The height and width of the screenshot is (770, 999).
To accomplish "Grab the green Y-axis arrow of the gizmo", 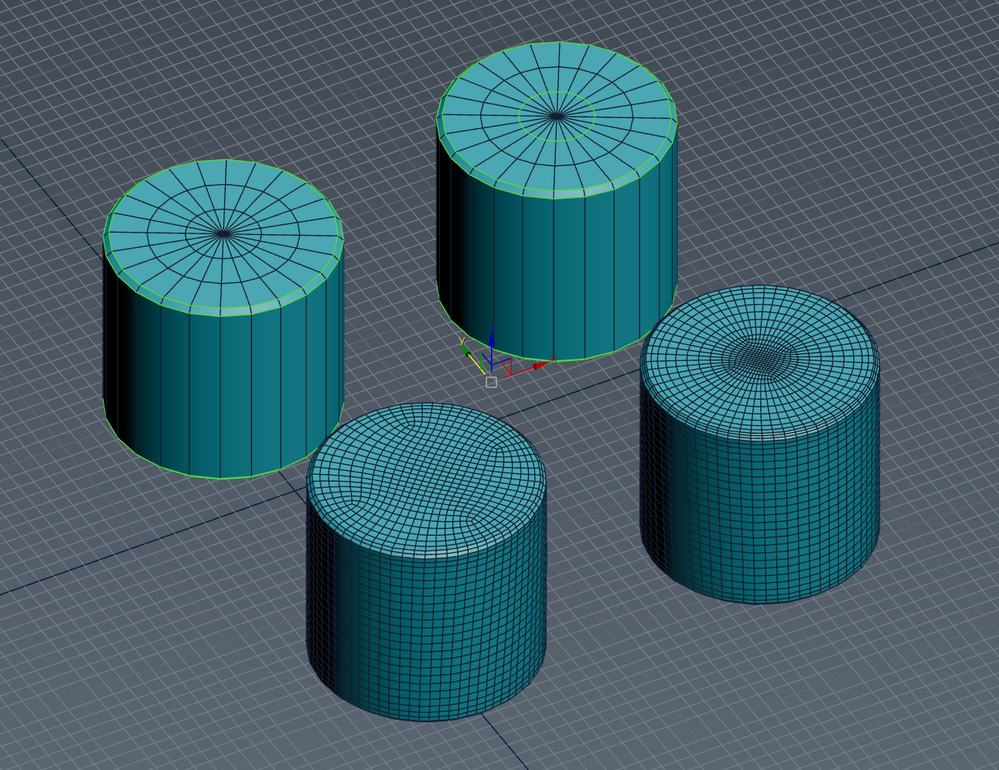I will point(466,350).
